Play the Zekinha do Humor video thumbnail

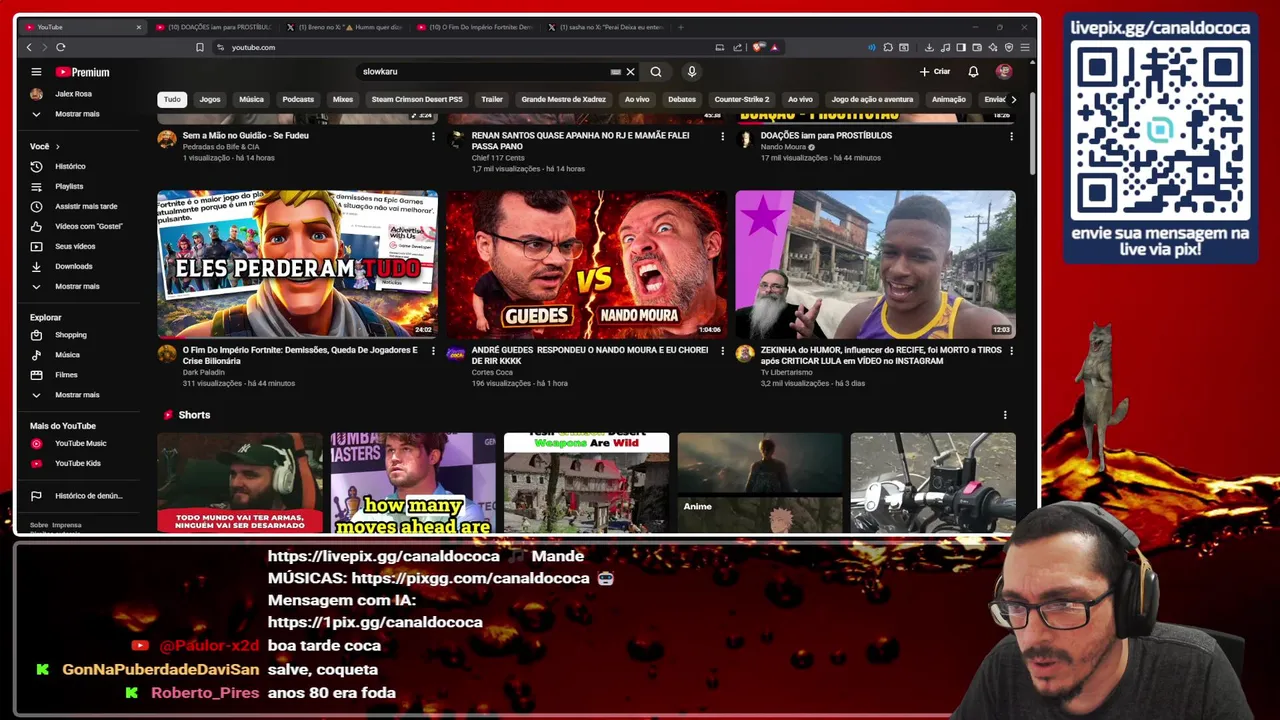(875, 264)
